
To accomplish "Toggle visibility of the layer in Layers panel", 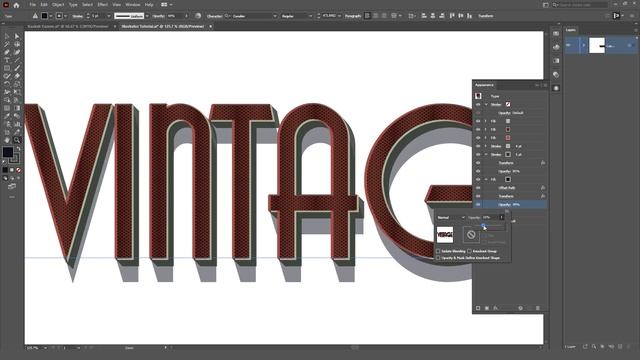I will (569, 45).
